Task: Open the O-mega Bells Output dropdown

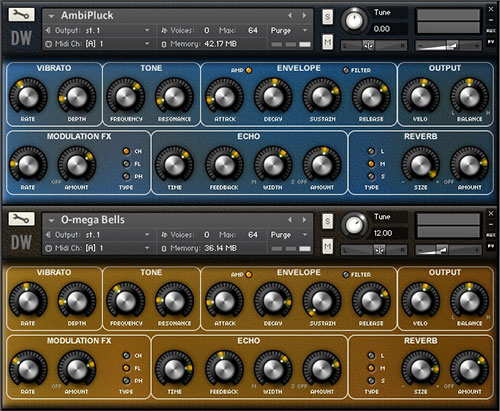Action: pyautogui.click(x=147, y=235)
